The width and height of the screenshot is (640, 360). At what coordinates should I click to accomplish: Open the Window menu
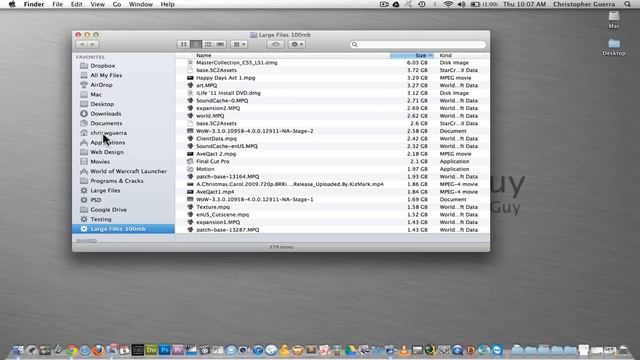click(141, 4)
